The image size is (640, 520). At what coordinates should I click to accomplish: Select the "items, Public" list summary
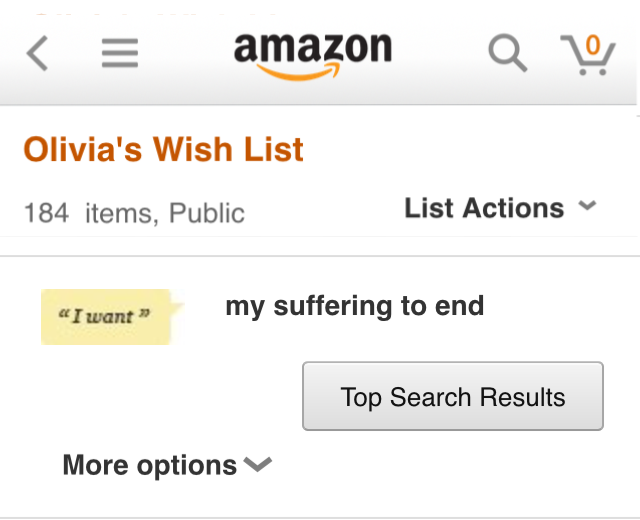tap(165, 213)
